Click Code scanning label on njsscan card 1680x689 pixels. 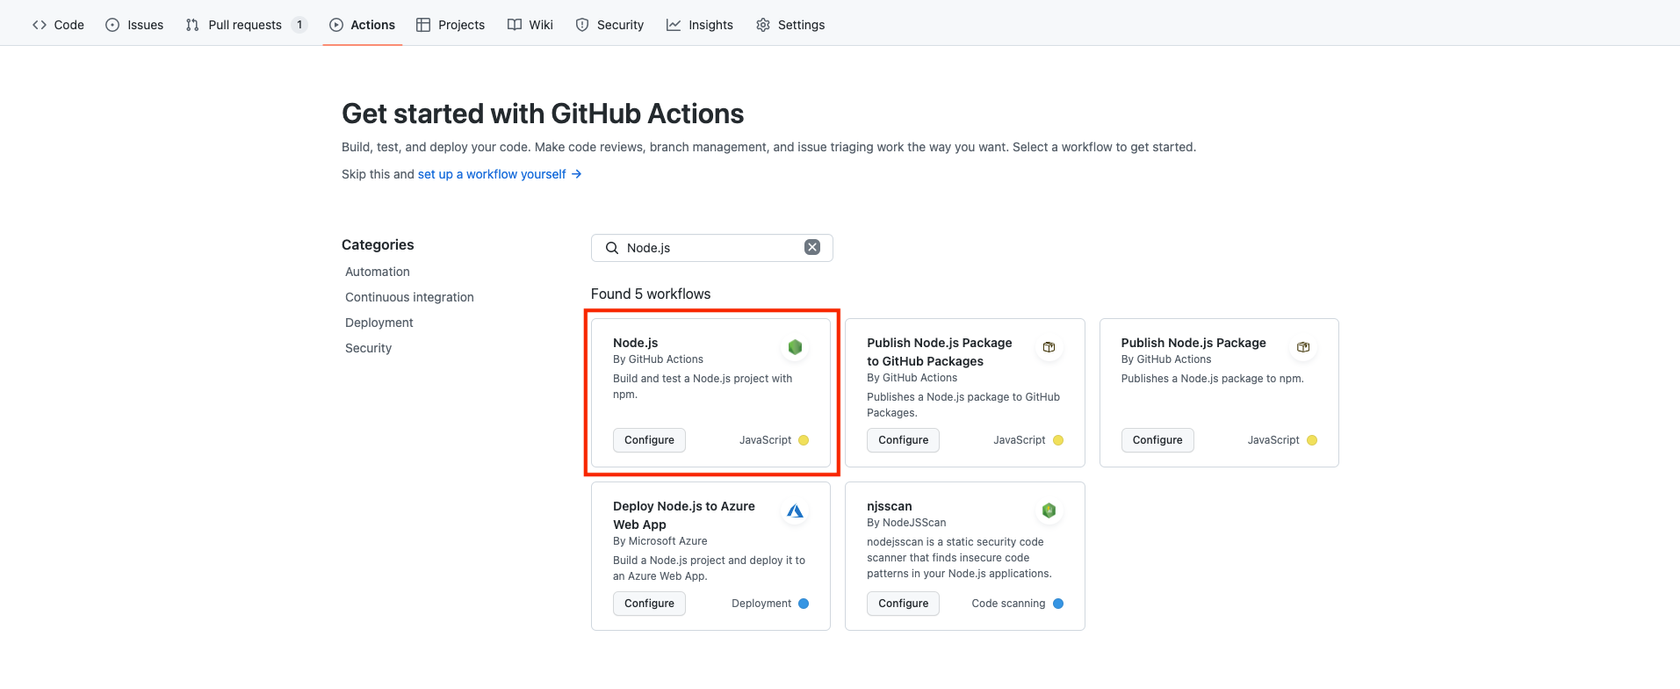(1008, 604)
